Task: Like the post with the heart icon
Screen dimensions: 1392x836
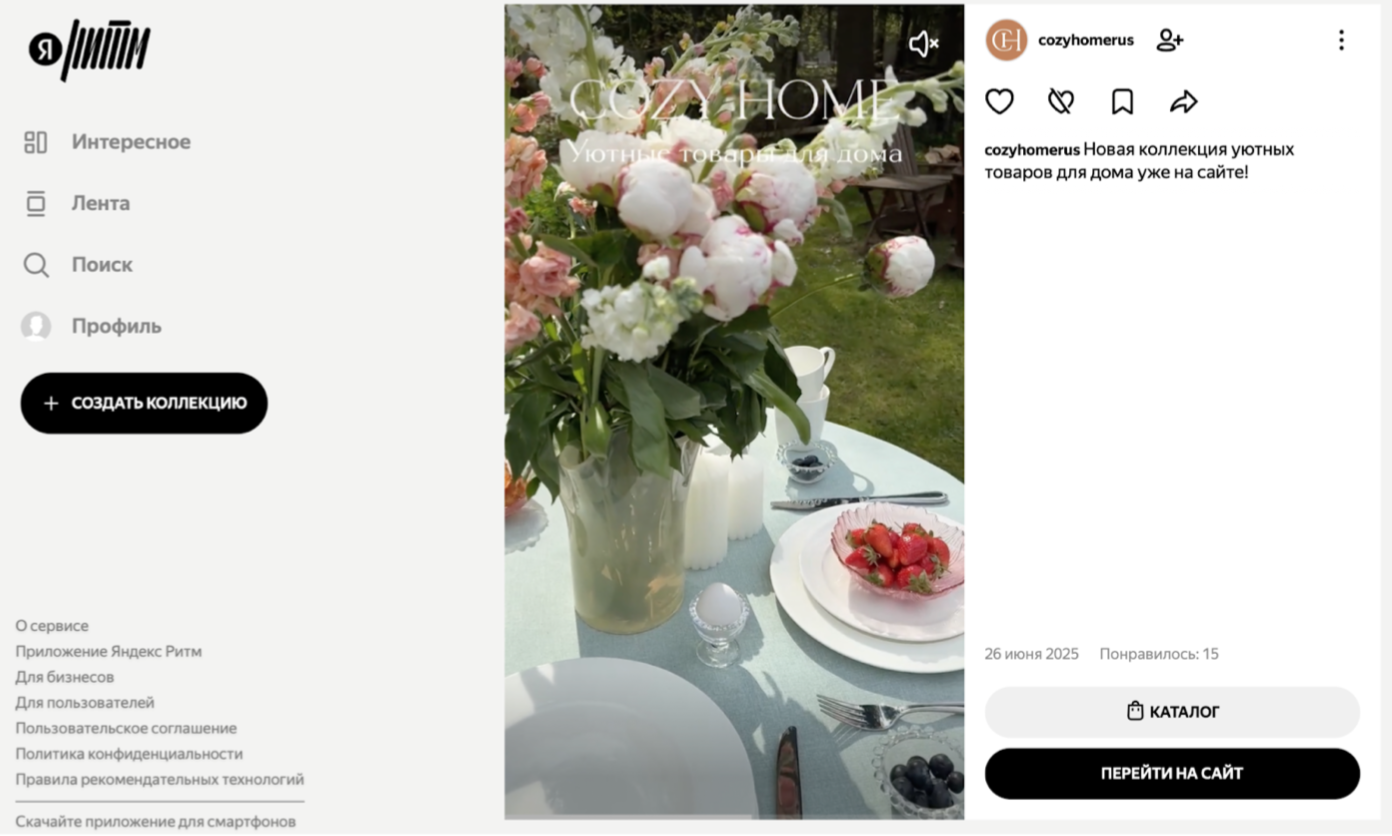Action: (x=999, y=101)
